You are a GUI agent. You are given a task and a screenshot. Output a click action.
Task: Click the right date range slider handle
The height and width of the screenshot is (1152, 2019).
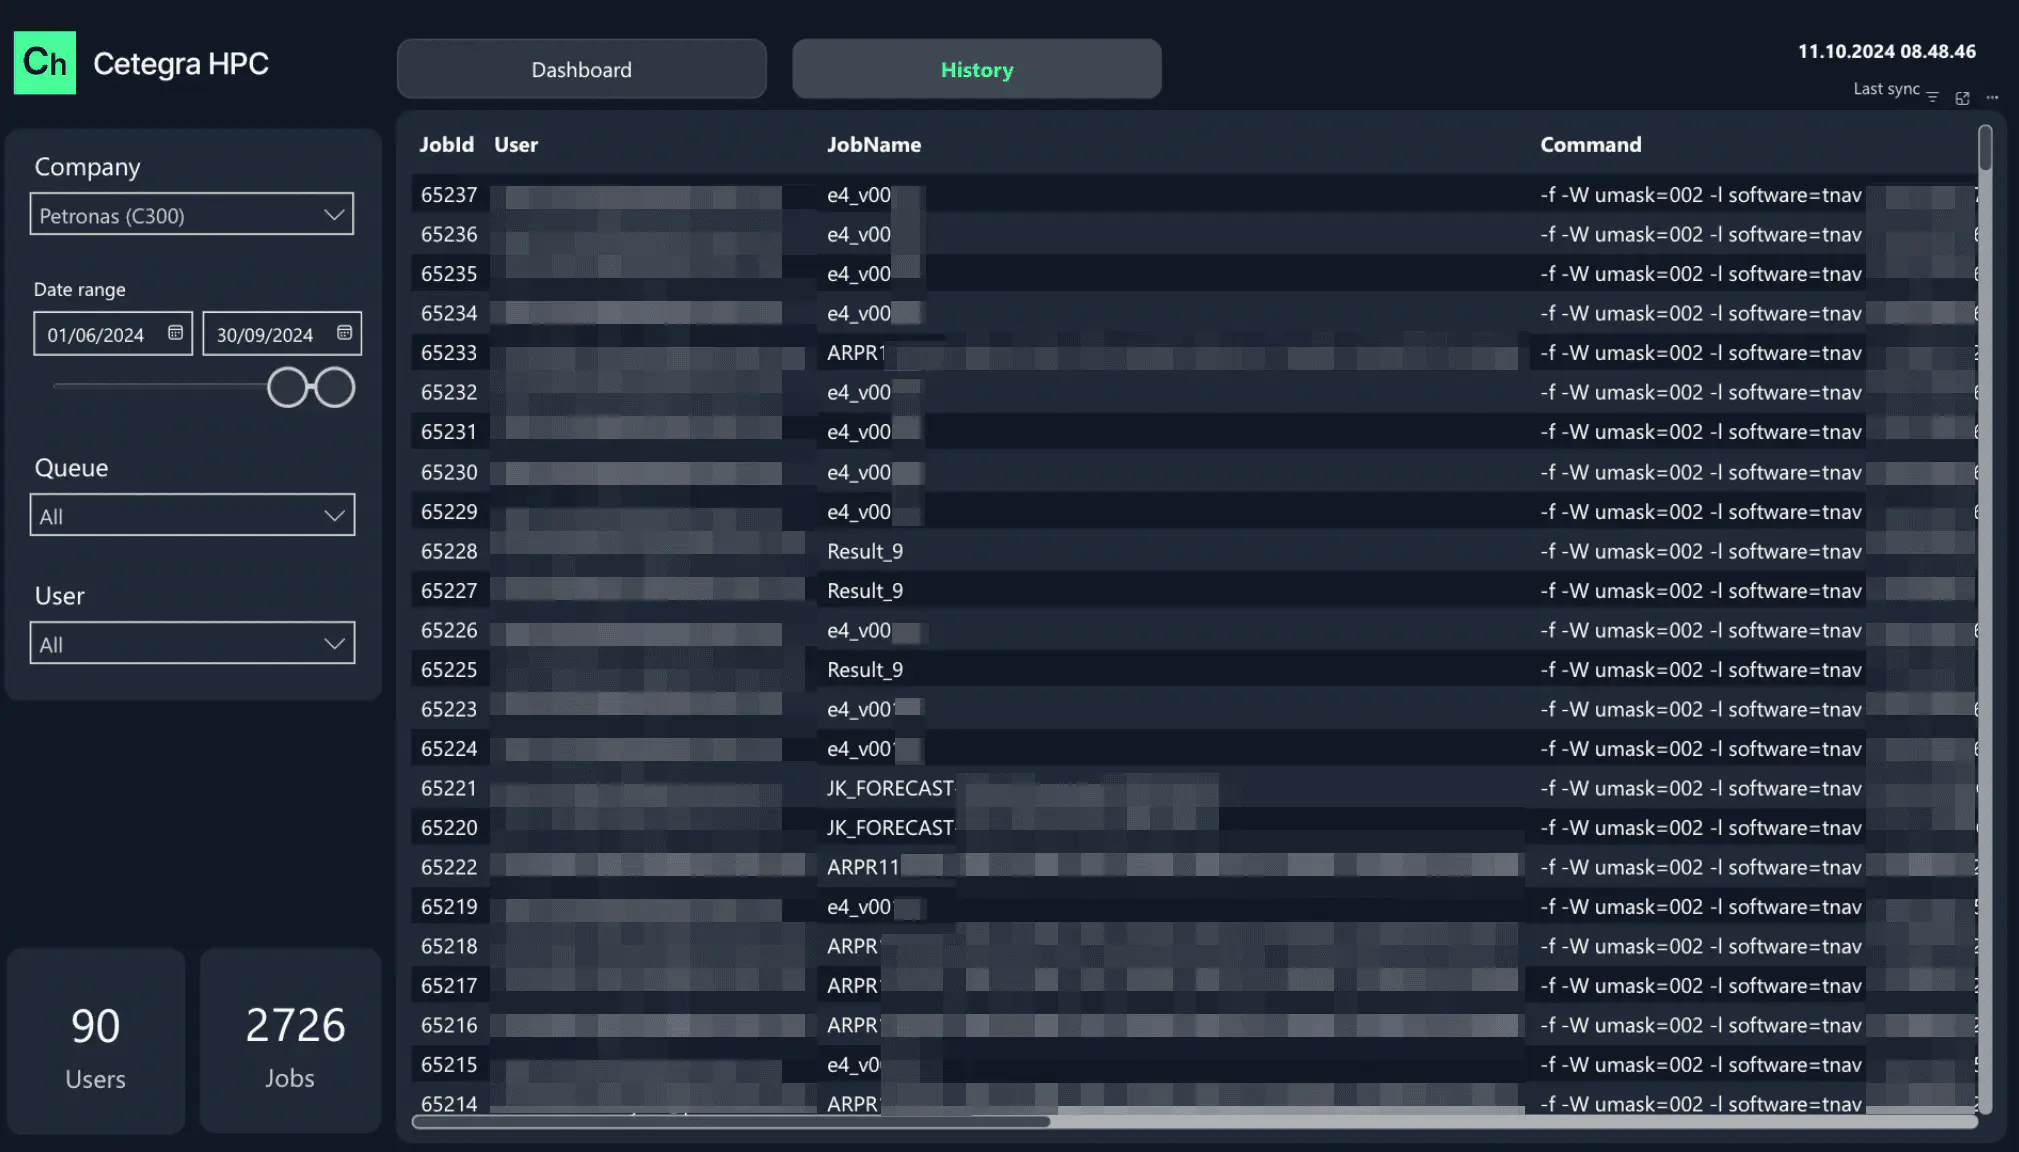click(x=335, y=387)
